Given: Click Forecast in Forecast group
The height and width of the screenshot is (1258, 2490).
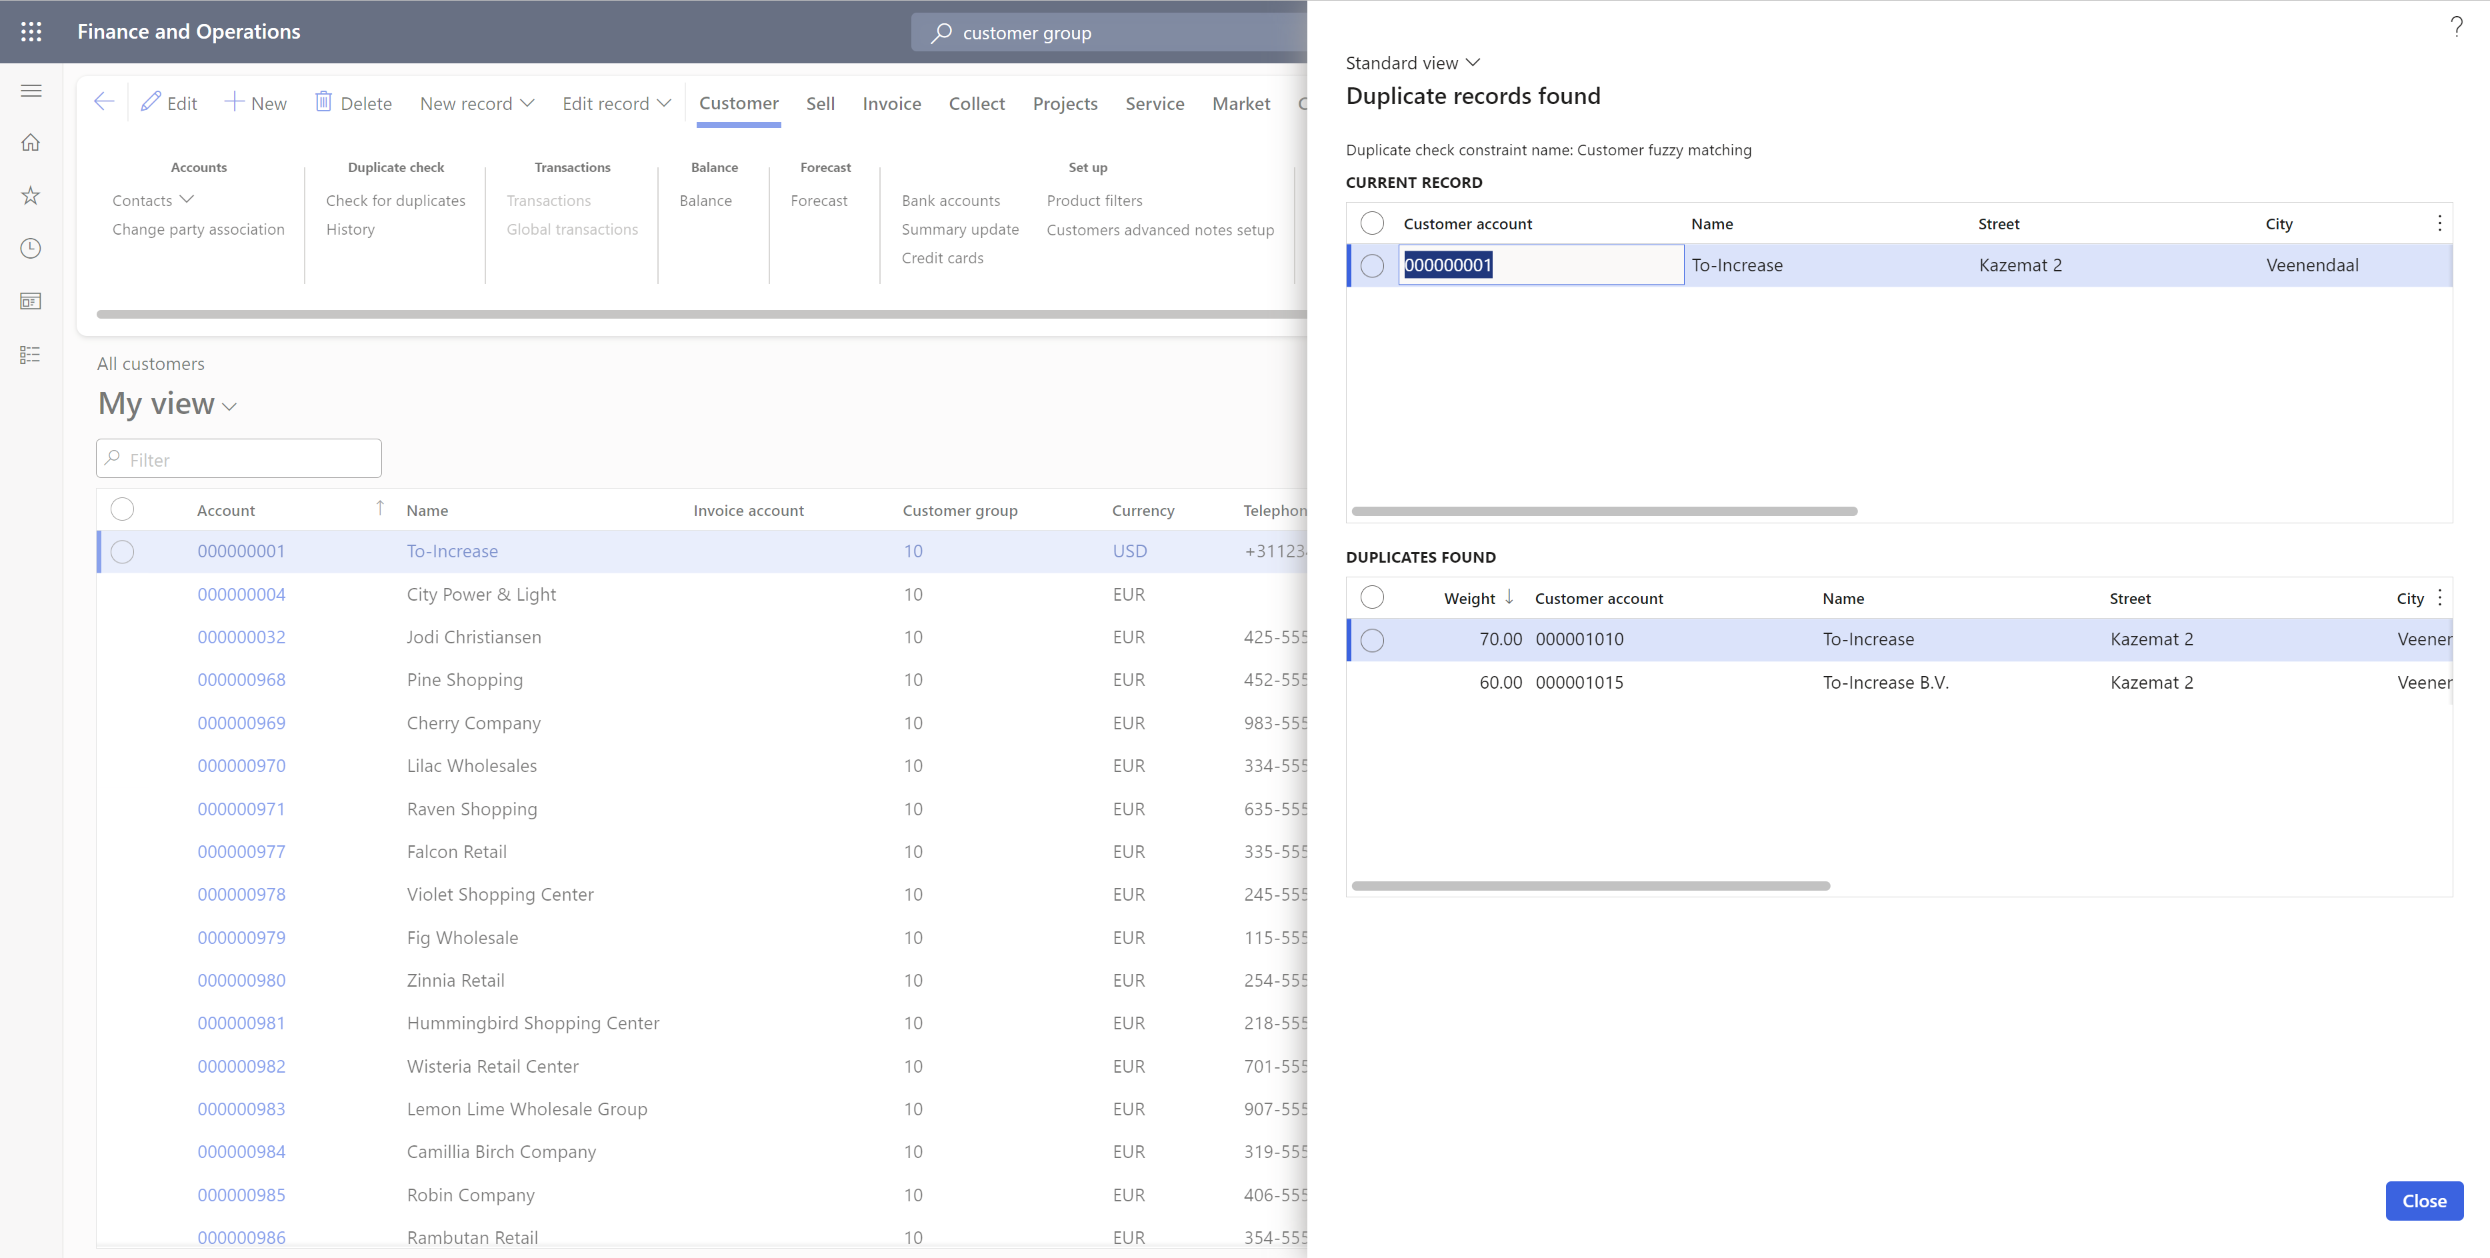Looking at the screenshot, I should pos(818,200).
